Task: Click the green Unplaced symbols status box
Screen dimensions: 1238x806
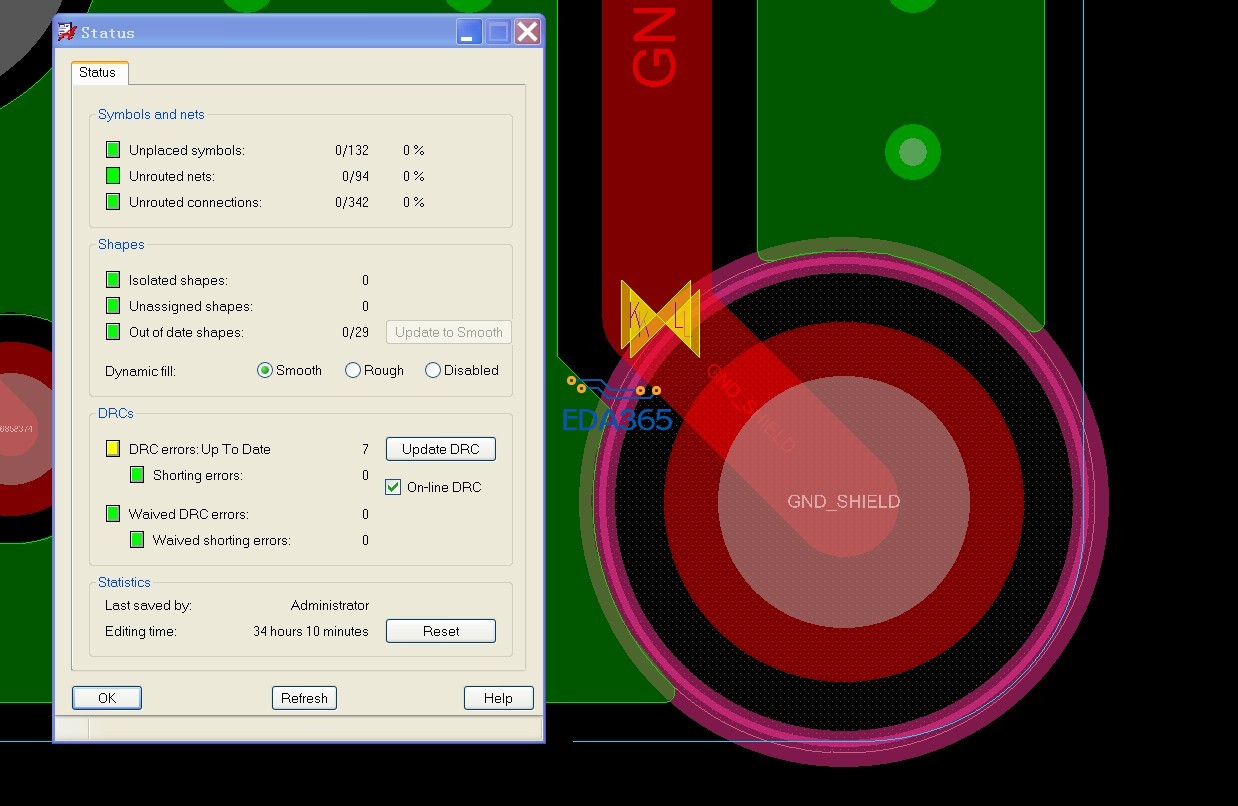Action: click(x=113, y=150)
